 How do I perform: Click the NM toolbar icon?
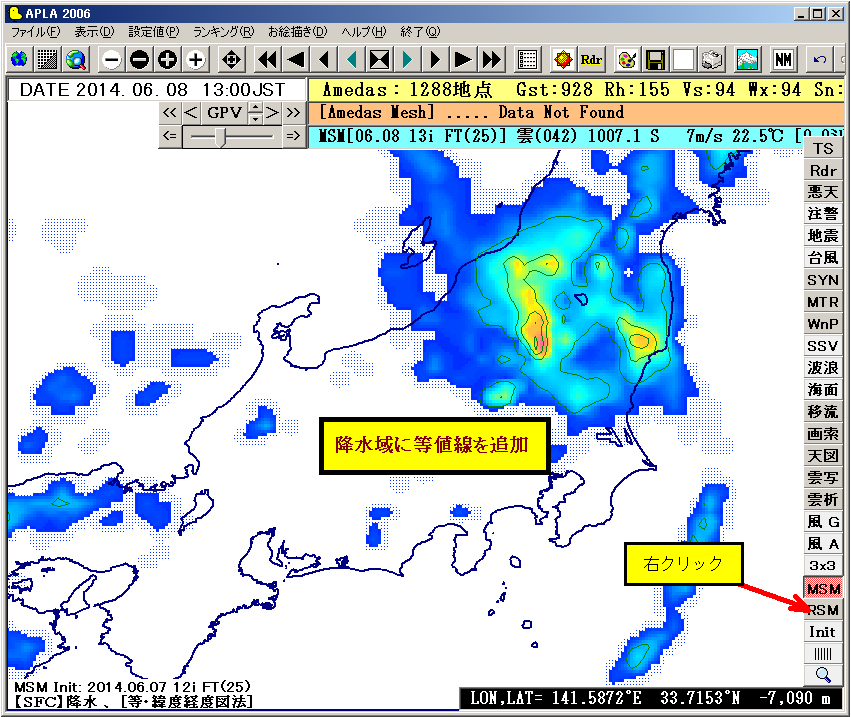click(x=783, y=58)
